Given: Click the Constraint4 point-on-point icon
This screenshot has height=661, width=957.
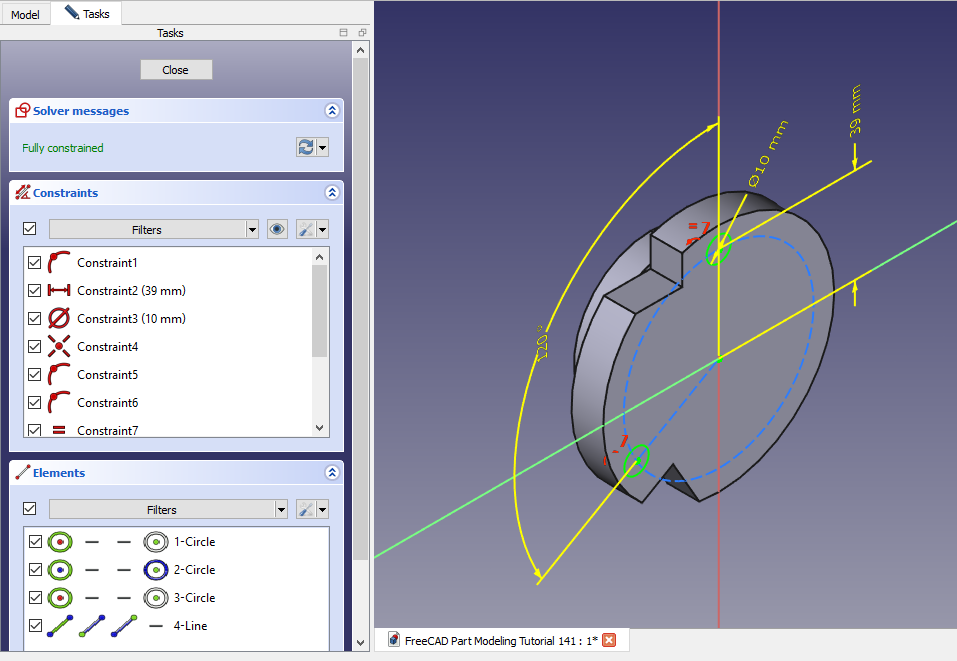Looking at the screenshot, I should pyautogui.click(x=60, y=347).
